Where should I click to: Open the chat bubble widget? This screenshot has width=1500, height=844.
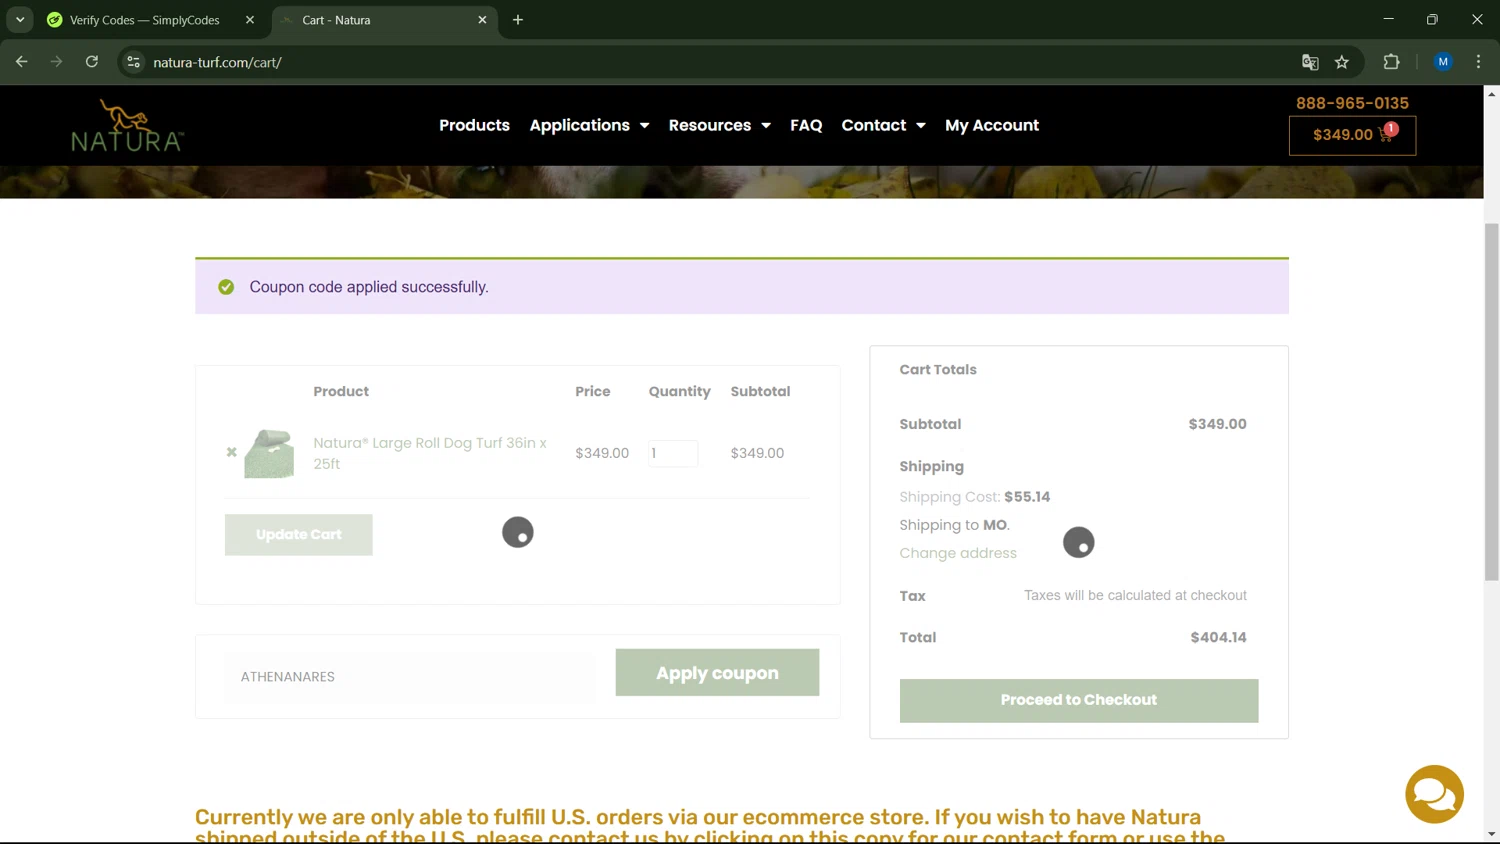pos(1434,794)
